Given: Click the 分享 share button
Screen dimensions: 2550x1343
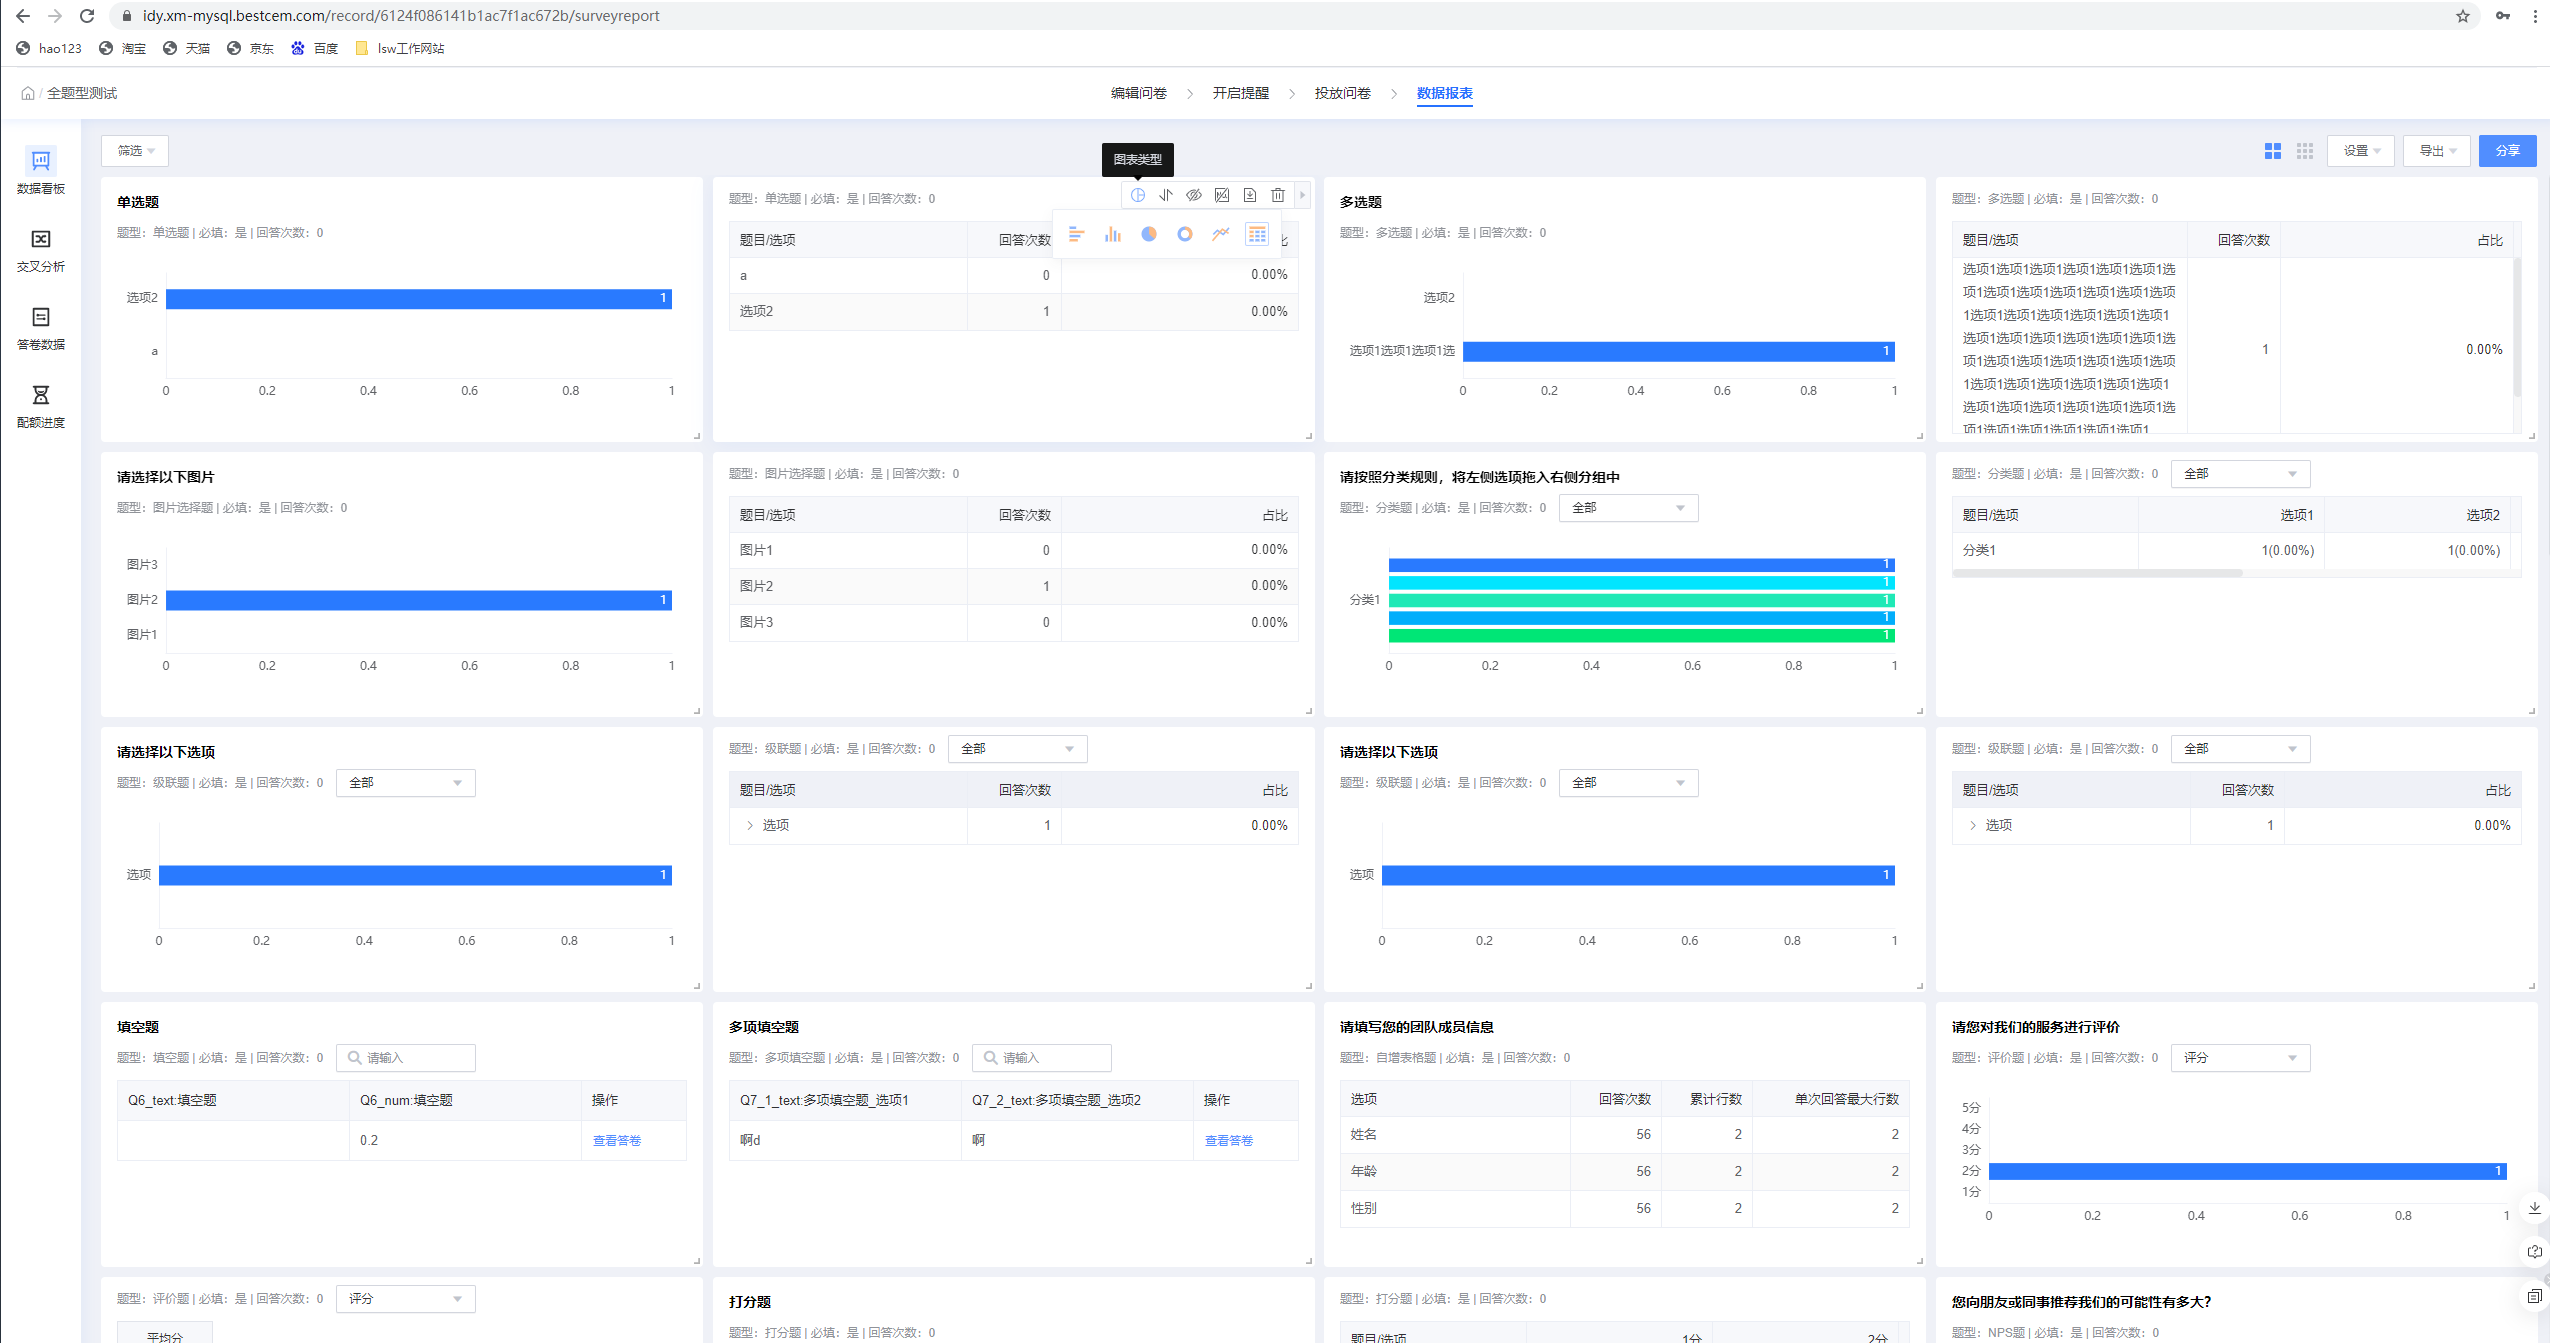Looking at the screenshot, I should click(2507, 151).
